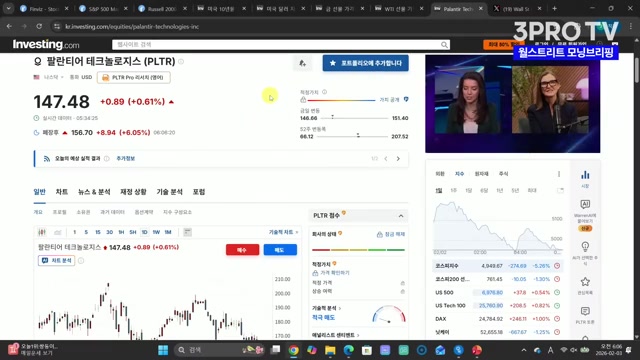Image resolution: width=640 pixels, height=360 pixels.
Task: Click clock icon on DAX row
Action: pos(557,319)
